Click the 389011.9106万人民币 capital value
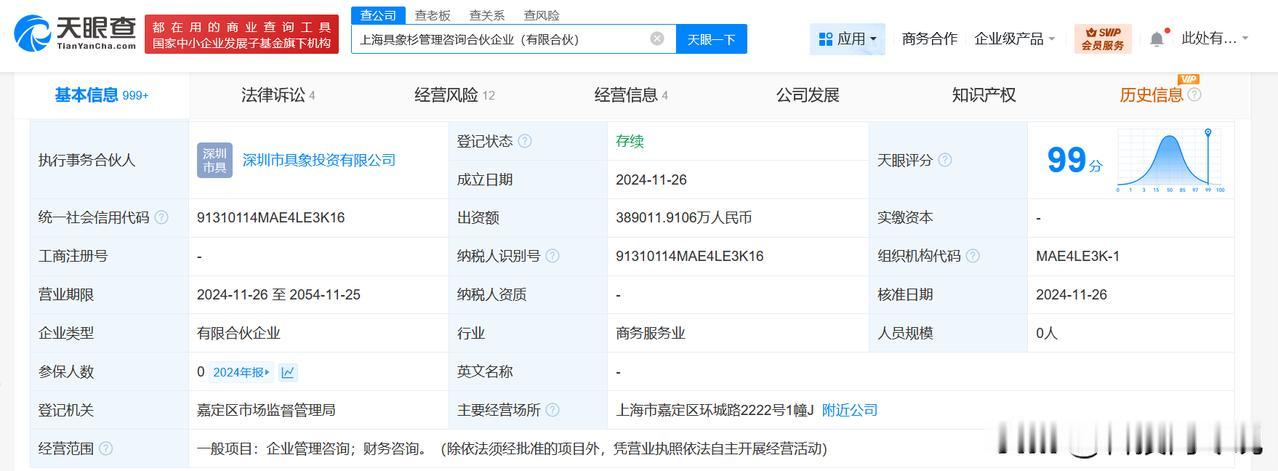This screenshot has height=471, width=1278. [x=684, y=217]
